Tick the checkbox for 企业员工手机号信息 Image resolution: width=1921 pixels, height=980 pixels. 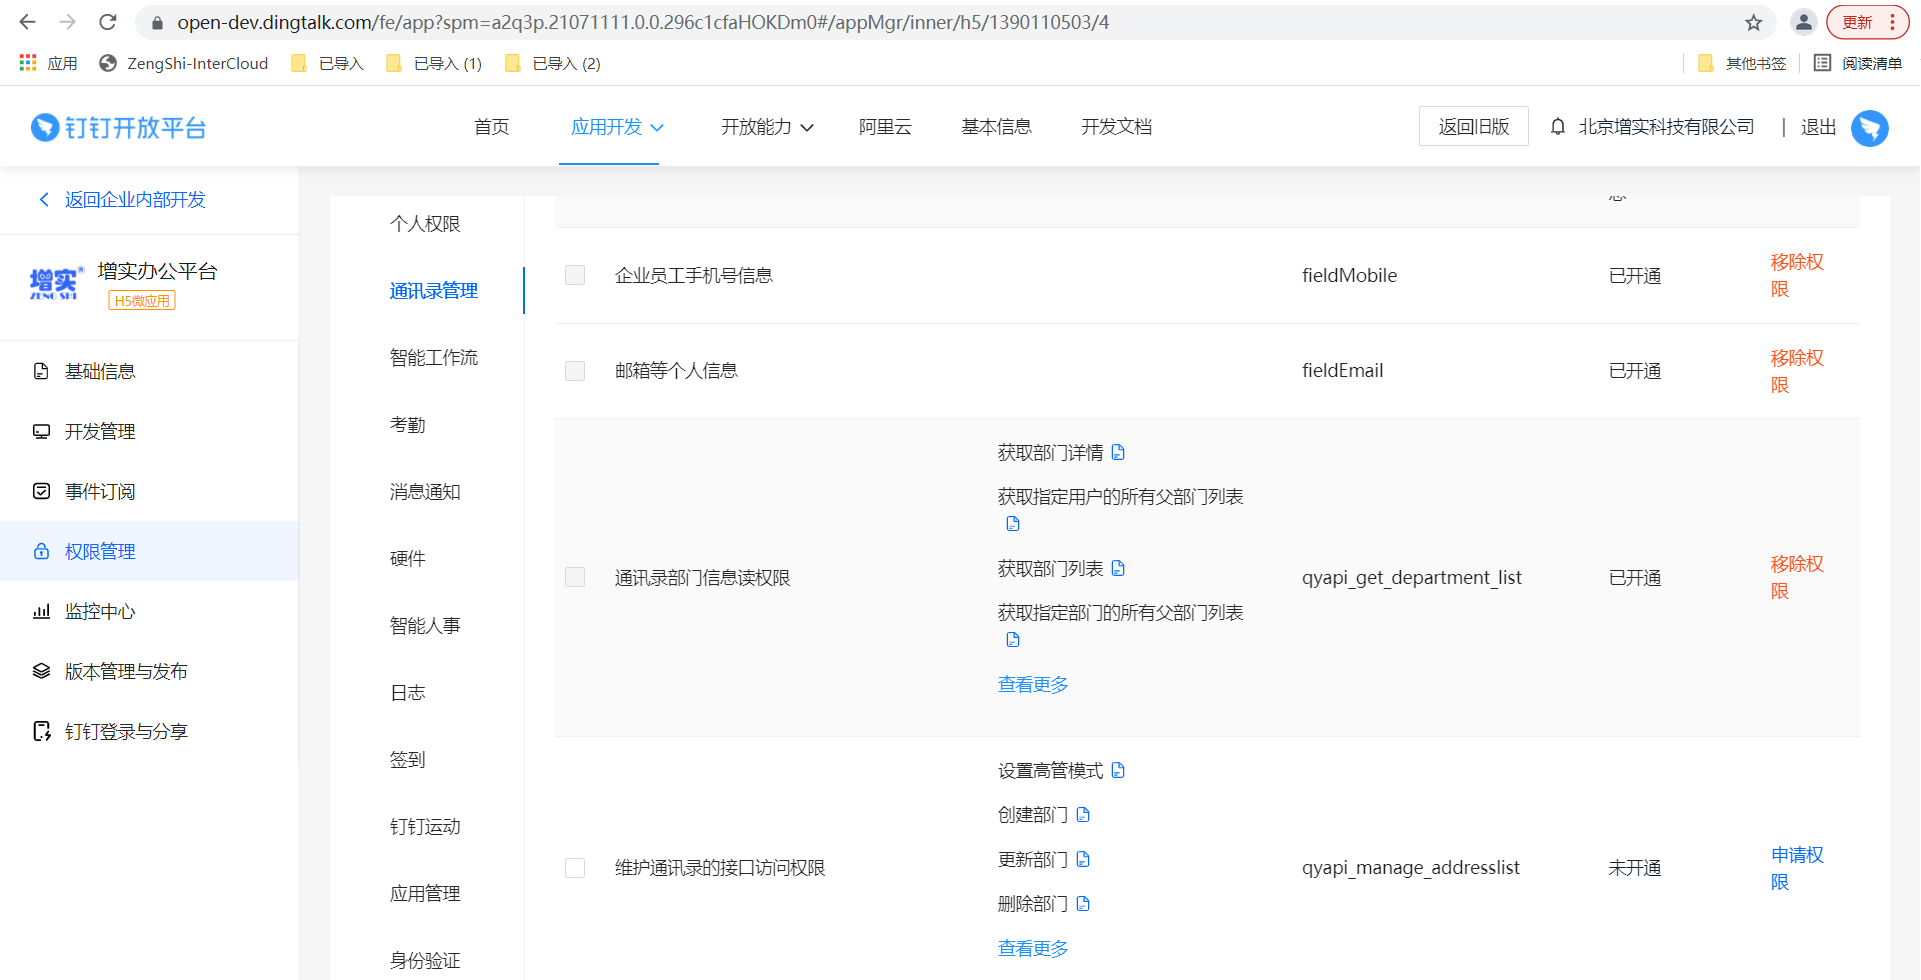[575, 275]
